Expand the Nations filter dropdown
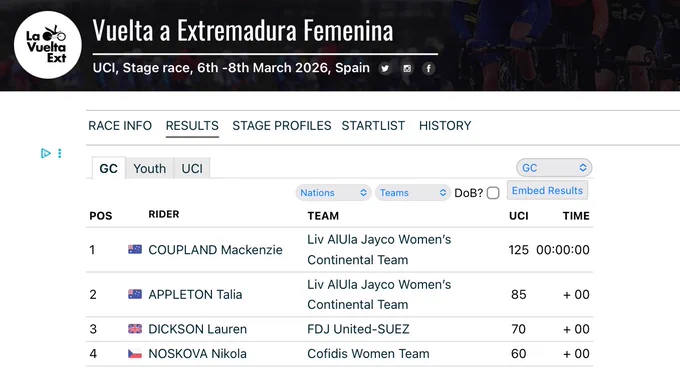This screenshot has width=680, height=369. [x=333, y=193]
